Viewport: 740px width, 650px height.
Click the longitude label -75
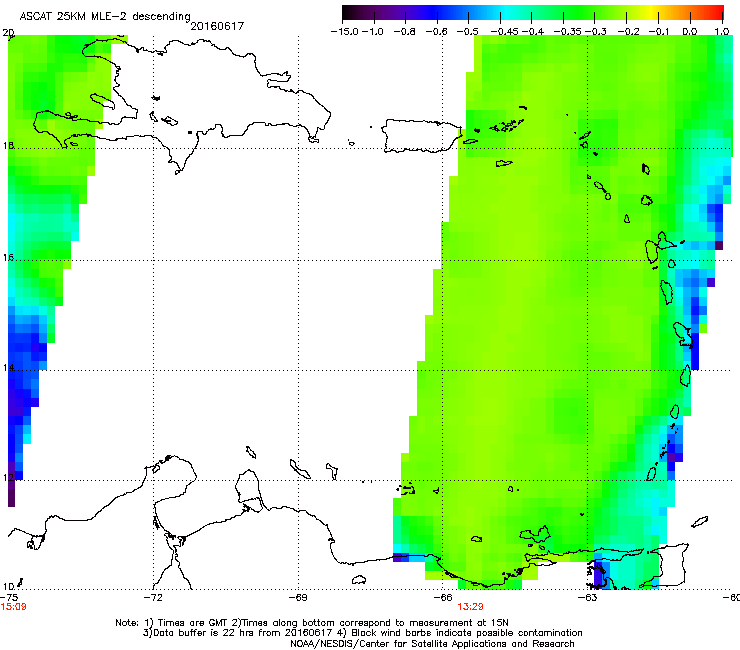coord(9,597)
